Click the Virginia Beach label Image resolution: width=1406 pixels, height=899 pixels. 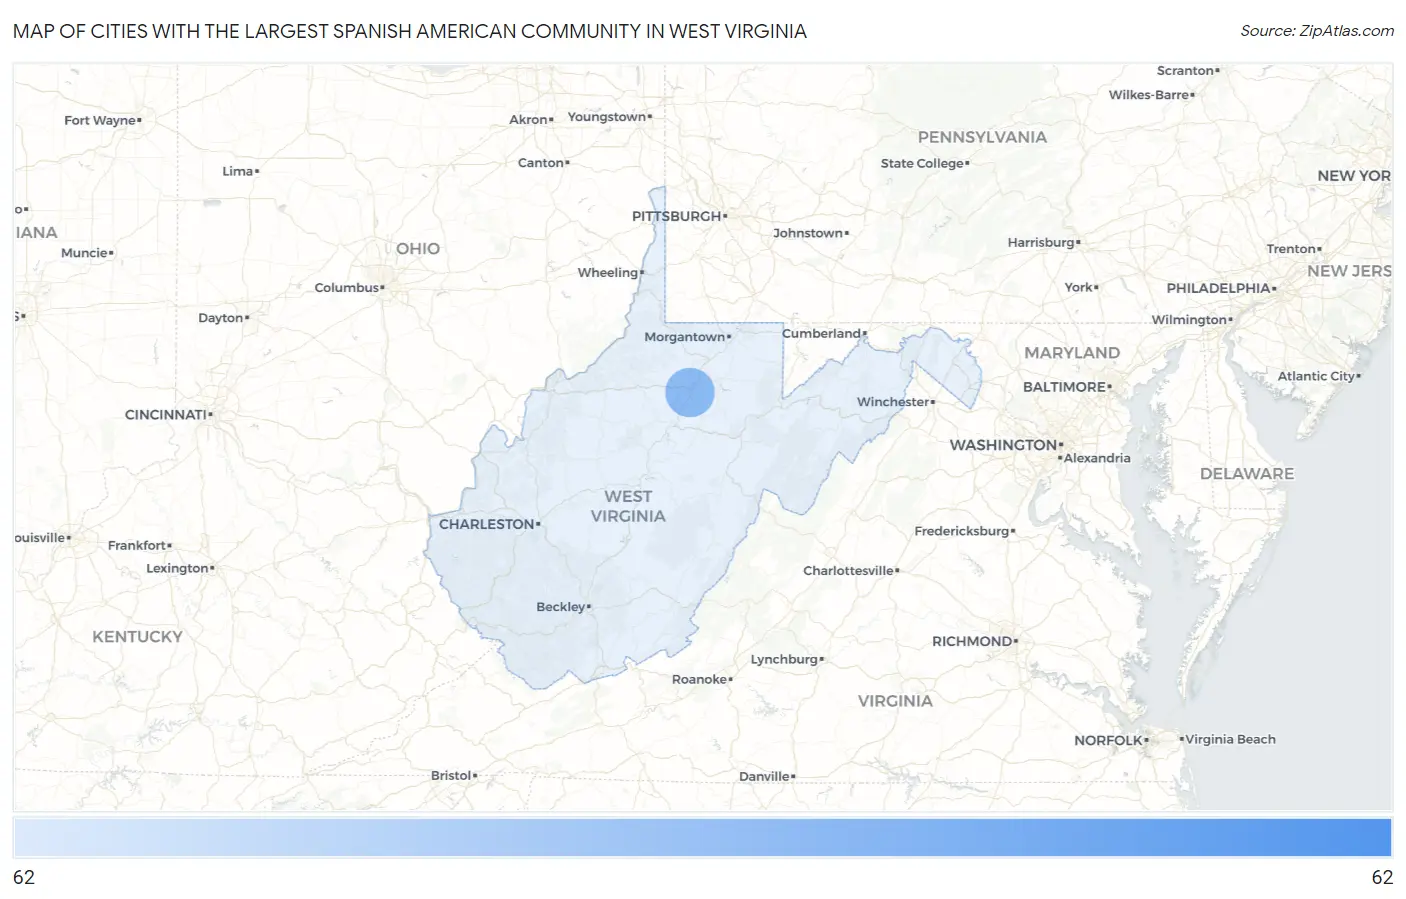[1230, 739]
